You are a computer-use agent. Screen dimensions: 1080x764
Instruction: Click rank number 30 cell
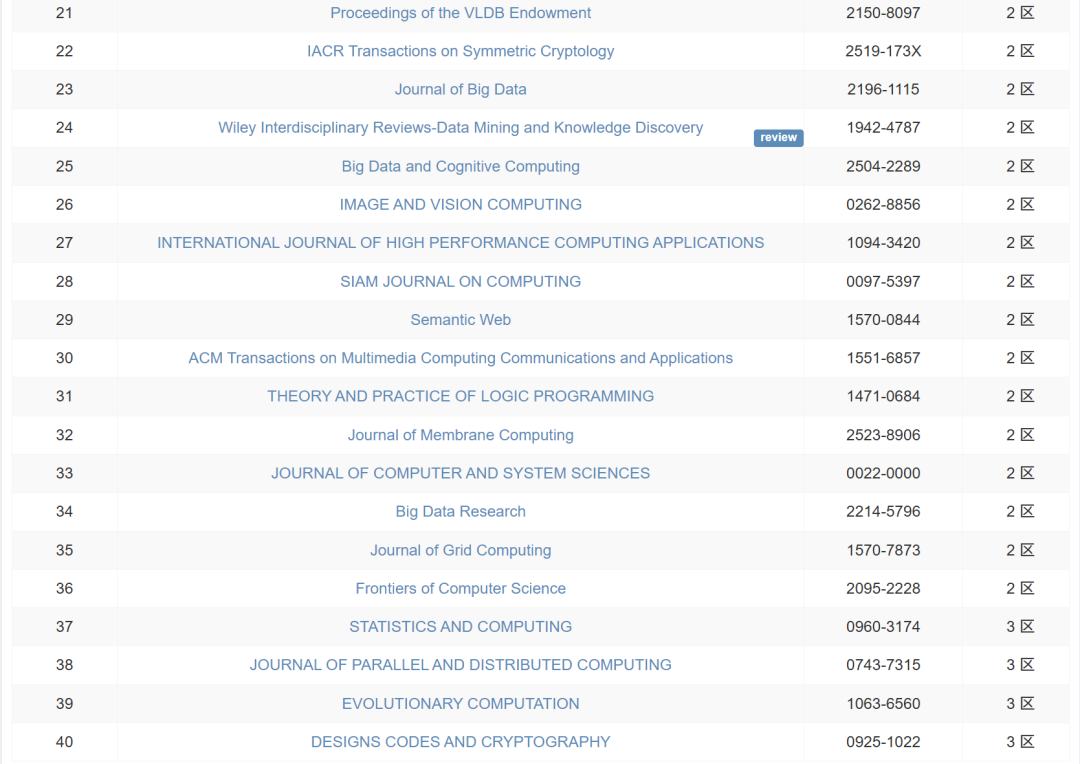[64, 358]
